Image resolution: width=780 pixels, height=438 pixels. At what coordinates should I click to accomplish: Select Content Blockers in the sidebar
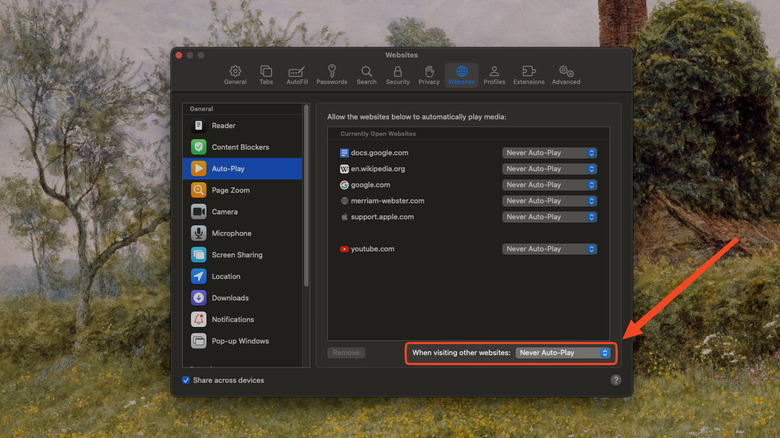(240, 147)
